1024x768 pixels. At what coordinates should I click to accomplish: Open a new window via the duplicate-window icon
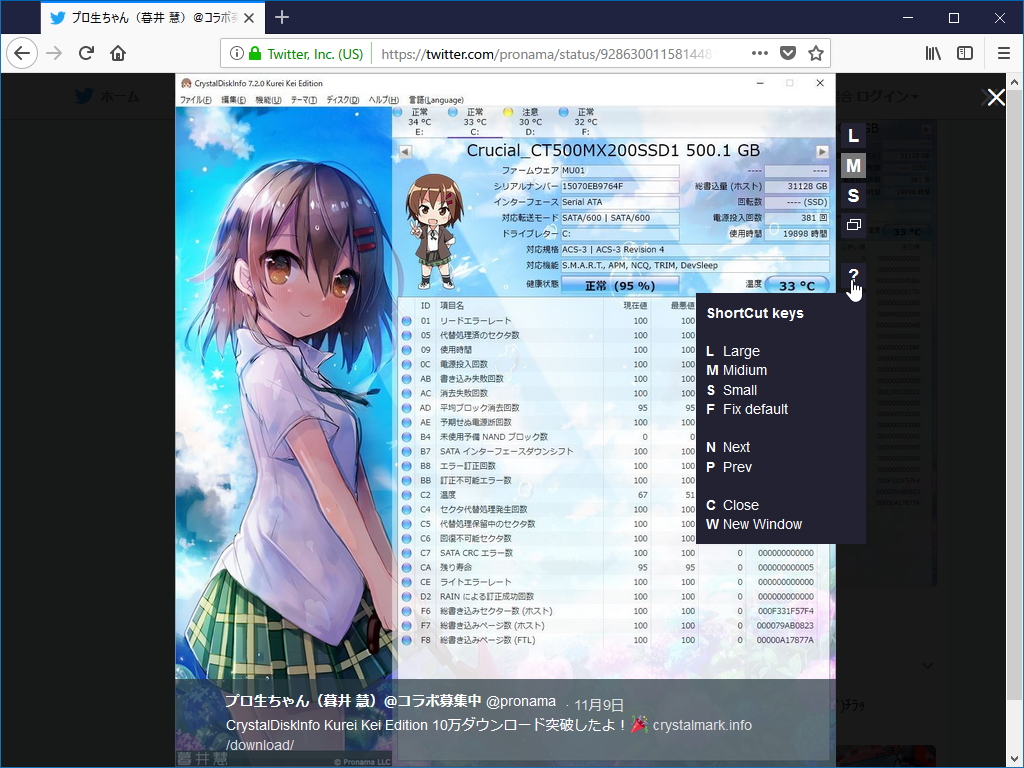(x=853, y=224)
